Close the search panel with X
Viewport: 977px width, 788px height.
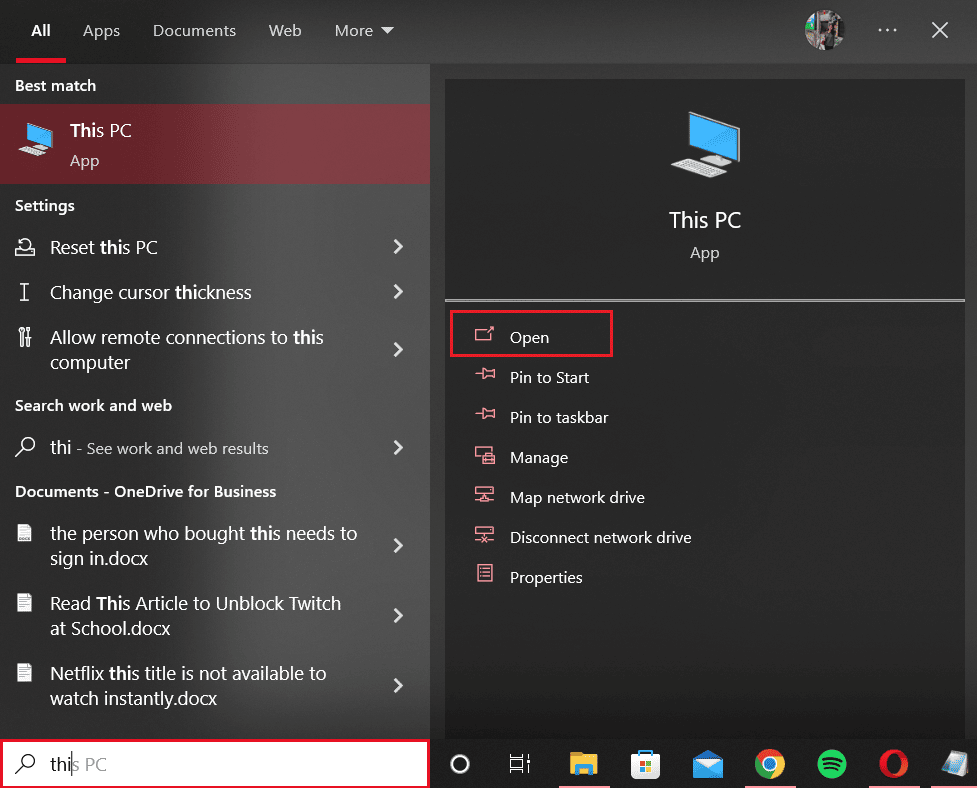tap(940, 30)
